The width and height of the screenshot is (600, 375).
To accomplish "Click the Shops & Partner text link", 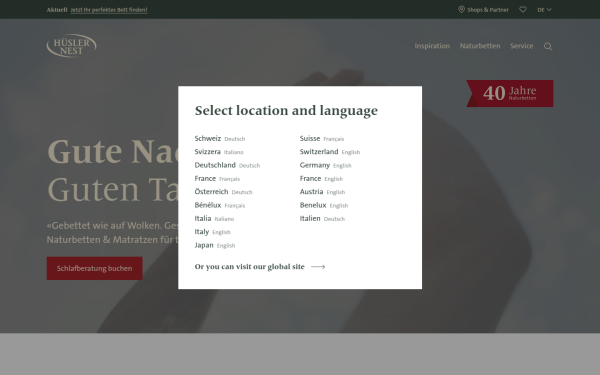I will (x=488, y=10).
